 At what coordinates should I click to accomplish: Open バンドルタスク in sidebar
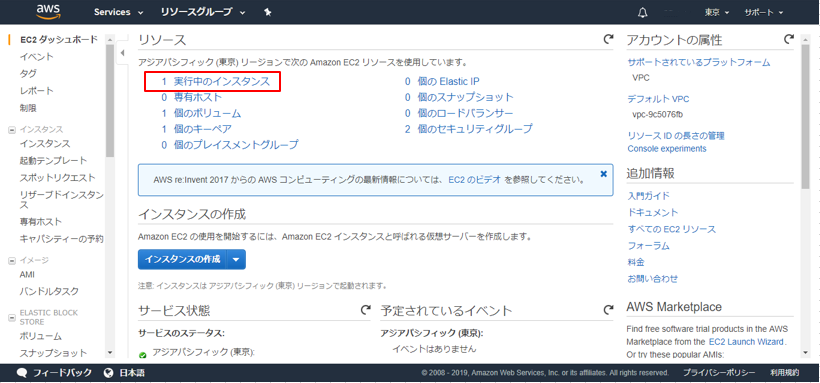click(x=49, y=291)
